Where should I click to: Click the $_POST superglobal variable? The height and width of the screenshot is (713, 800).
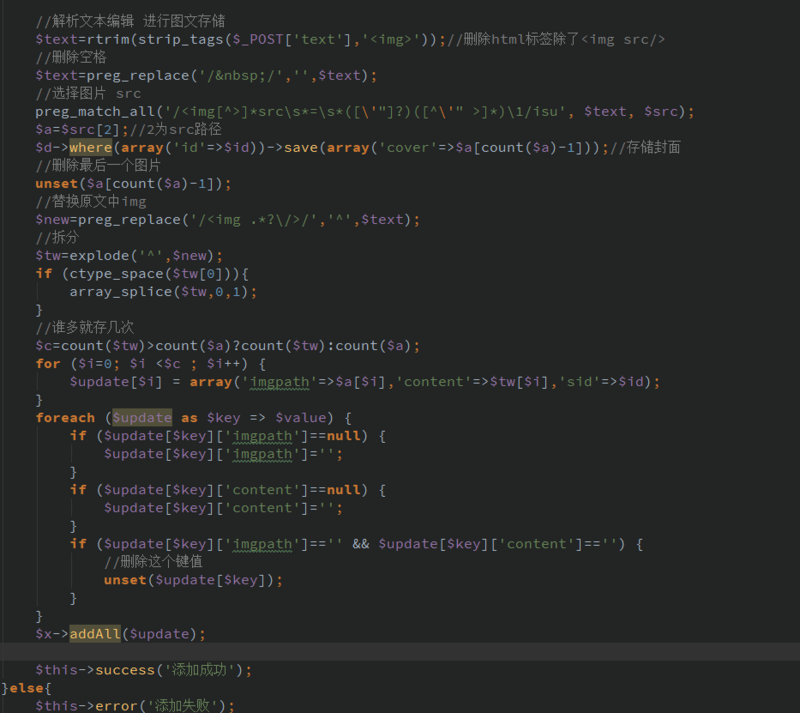(x=258, y=39)
